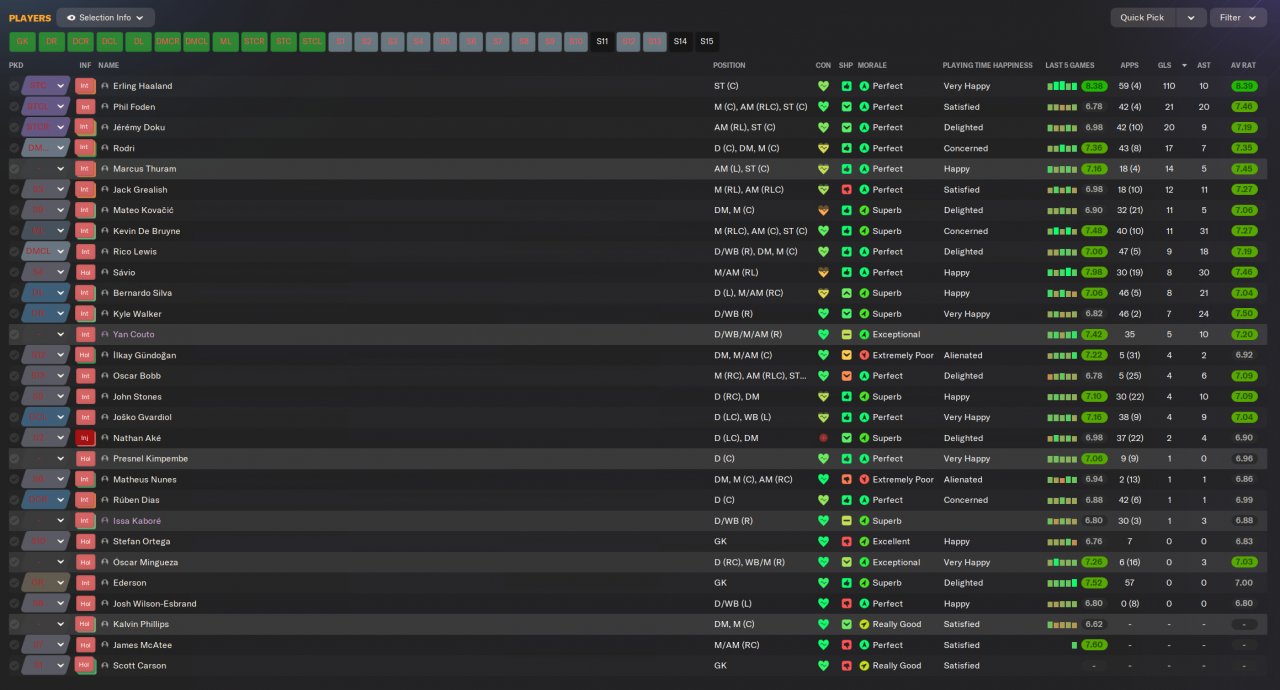Click Jack Grealish's red sharpness icon
Screen dimensions: 1280x690
(846, 190)
